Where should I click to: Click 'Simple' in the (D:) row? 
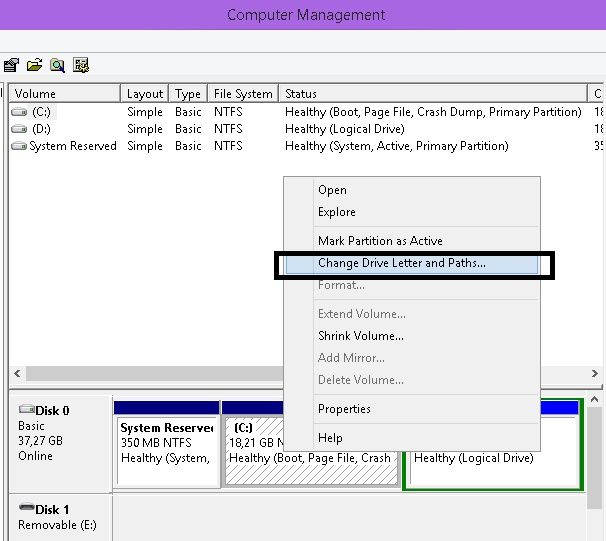coord(145,129)
